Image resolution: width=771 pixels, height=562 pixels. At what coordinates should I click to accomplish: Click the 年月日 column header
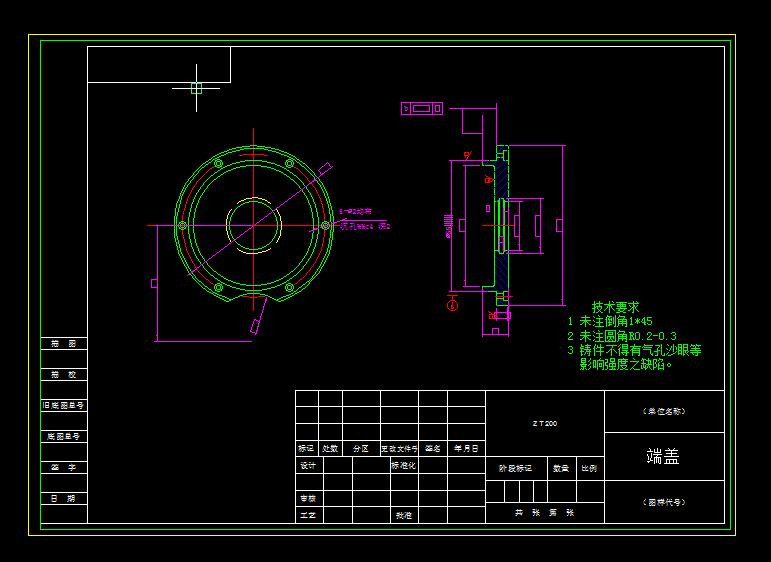click(x=466, y=448)
